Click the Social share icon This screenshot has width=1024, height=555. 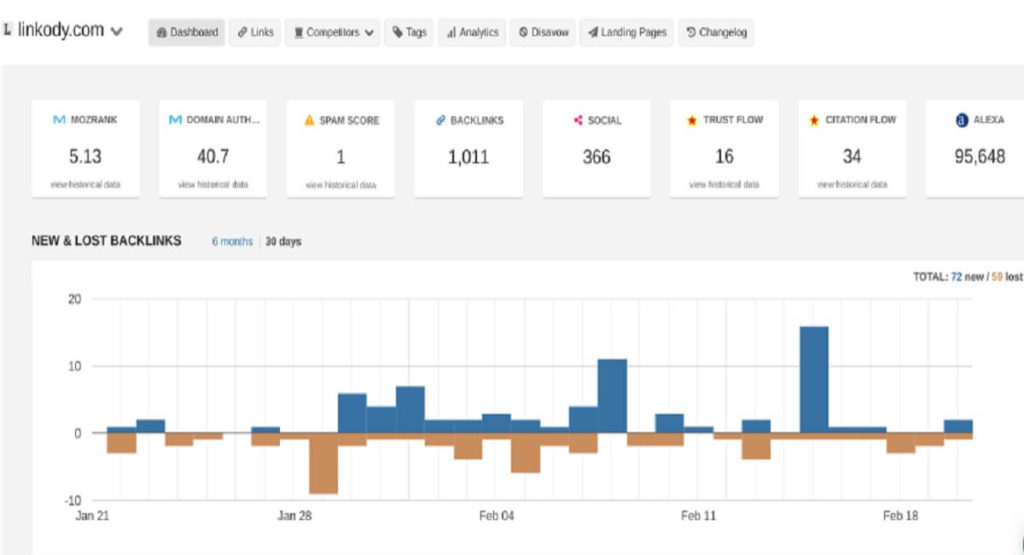point(578,120)
